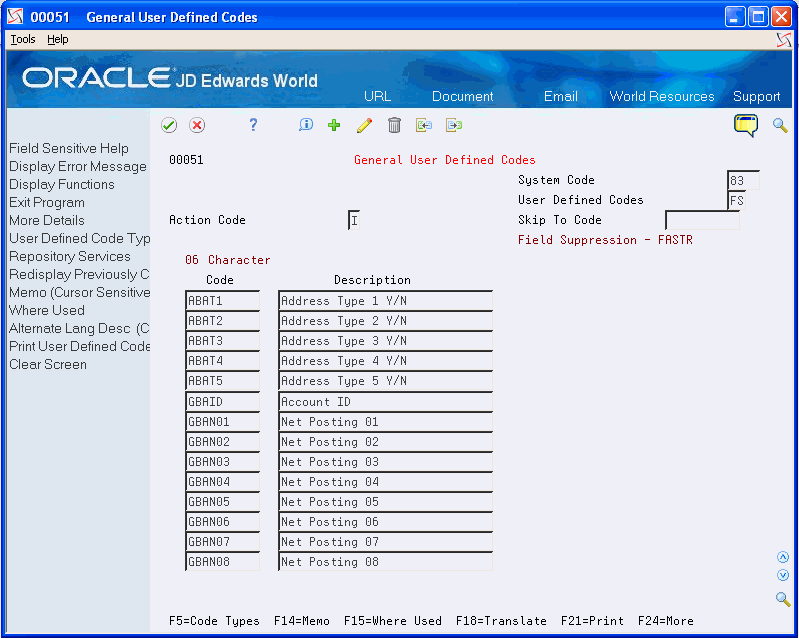Open the URL link in banner
The height and width of the screenshot is (638, 799).
coord(377,96)
